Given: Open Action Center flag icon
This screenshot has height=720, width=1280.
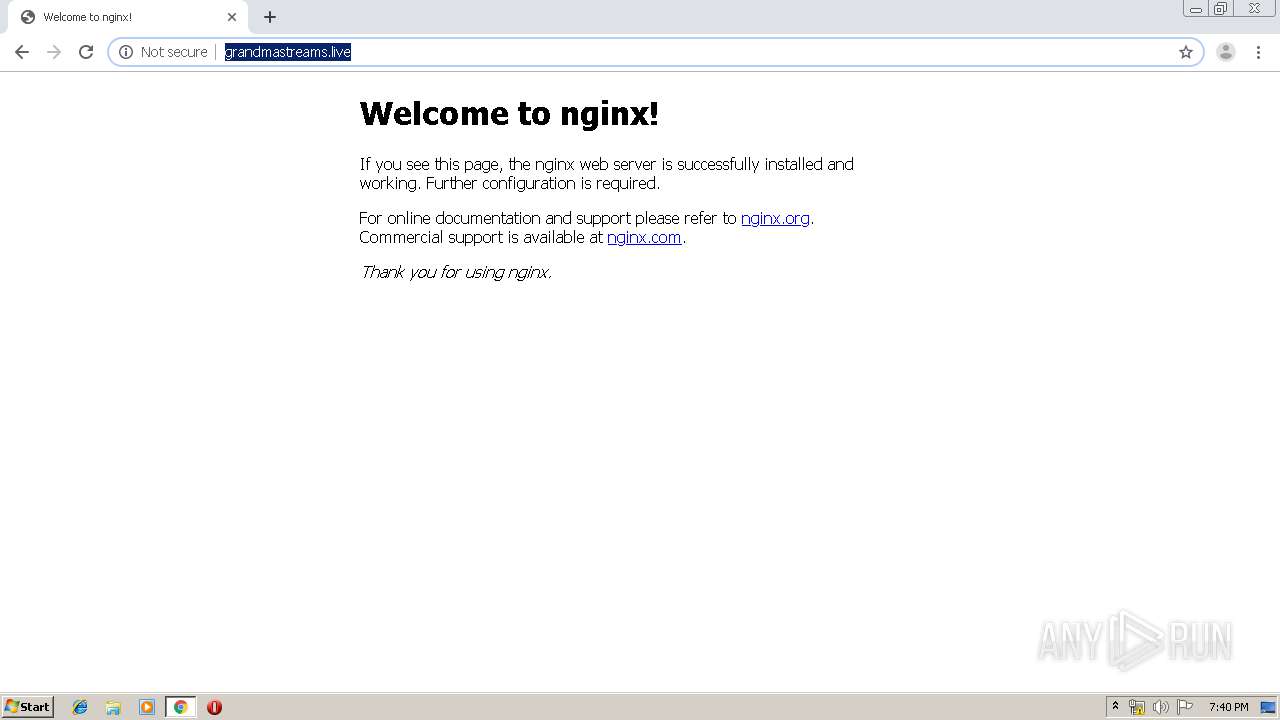Looking at the screenshot, I should [x=1185, y=707].
